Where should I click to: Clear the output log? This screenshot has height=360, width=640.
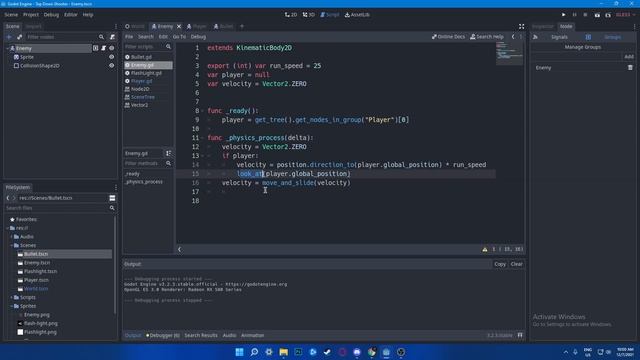click(x=516, y=264)
